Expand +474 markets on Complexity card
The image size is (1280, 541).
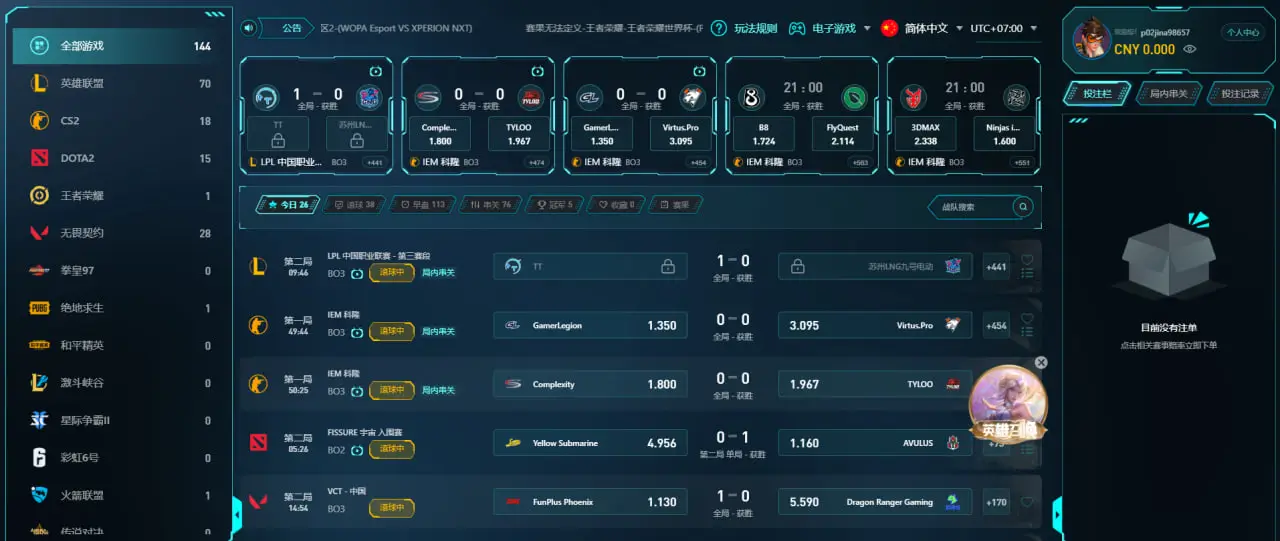(536, 162)
